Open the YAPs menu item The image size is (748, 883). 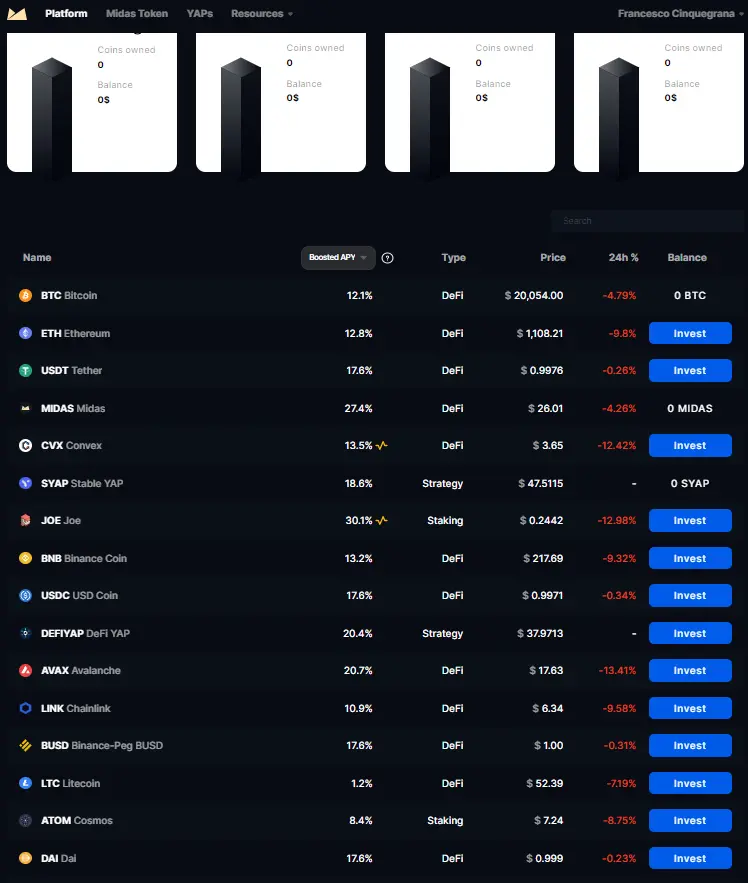pos(199,14)
